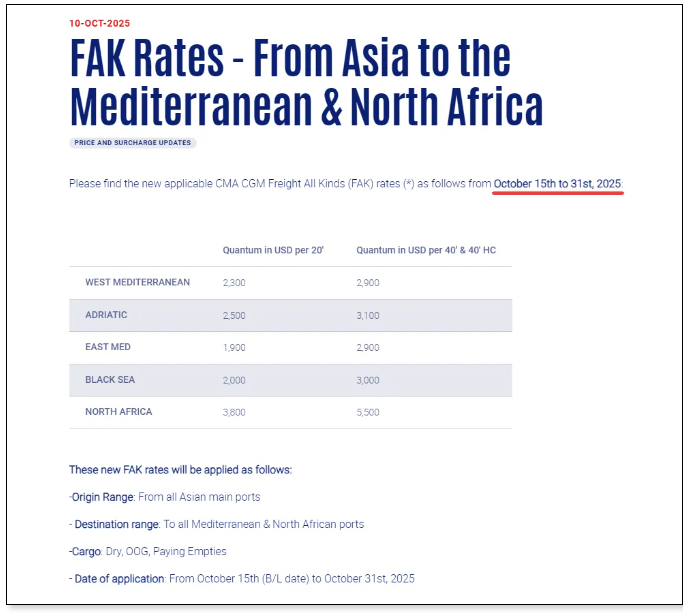Screen dimensions: 689x614
Task: Click the "Date of application" label
Action: 119,578
